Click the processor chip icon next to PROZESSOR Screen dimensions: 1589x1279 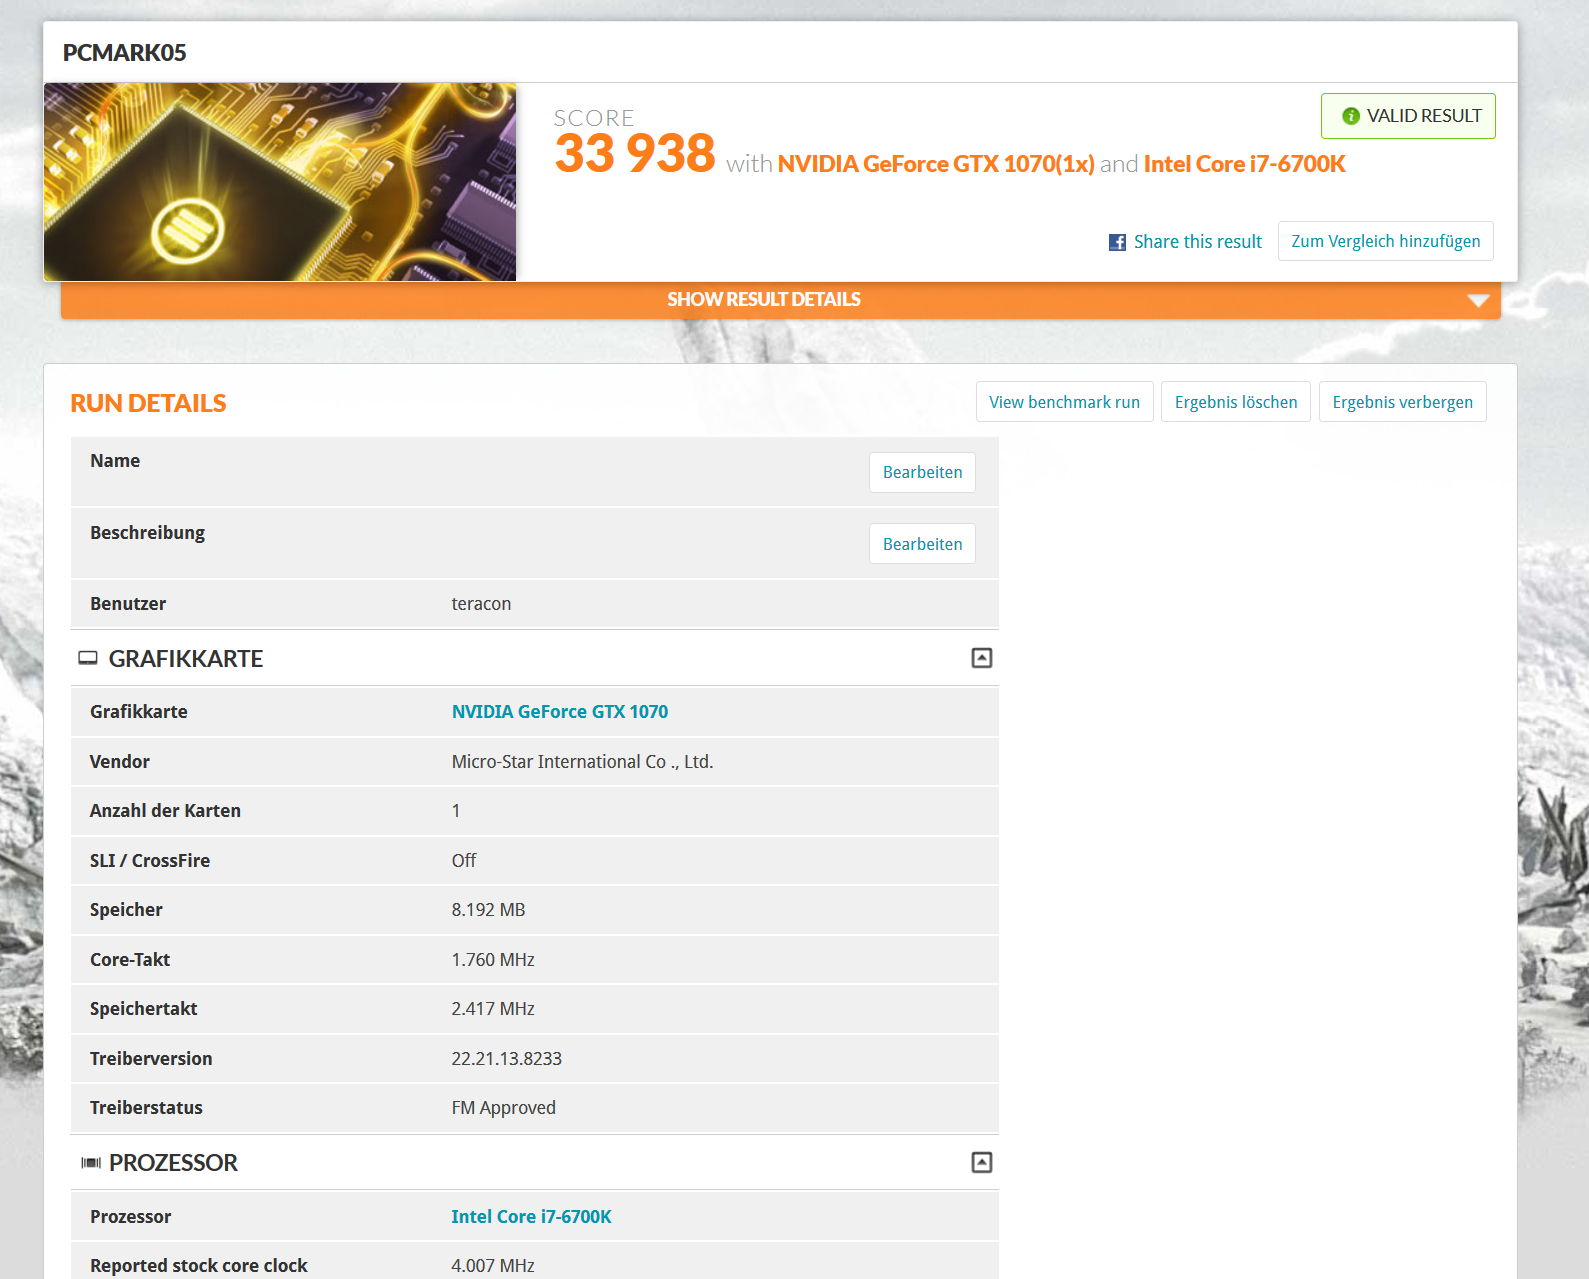[x=91, y=1162]
